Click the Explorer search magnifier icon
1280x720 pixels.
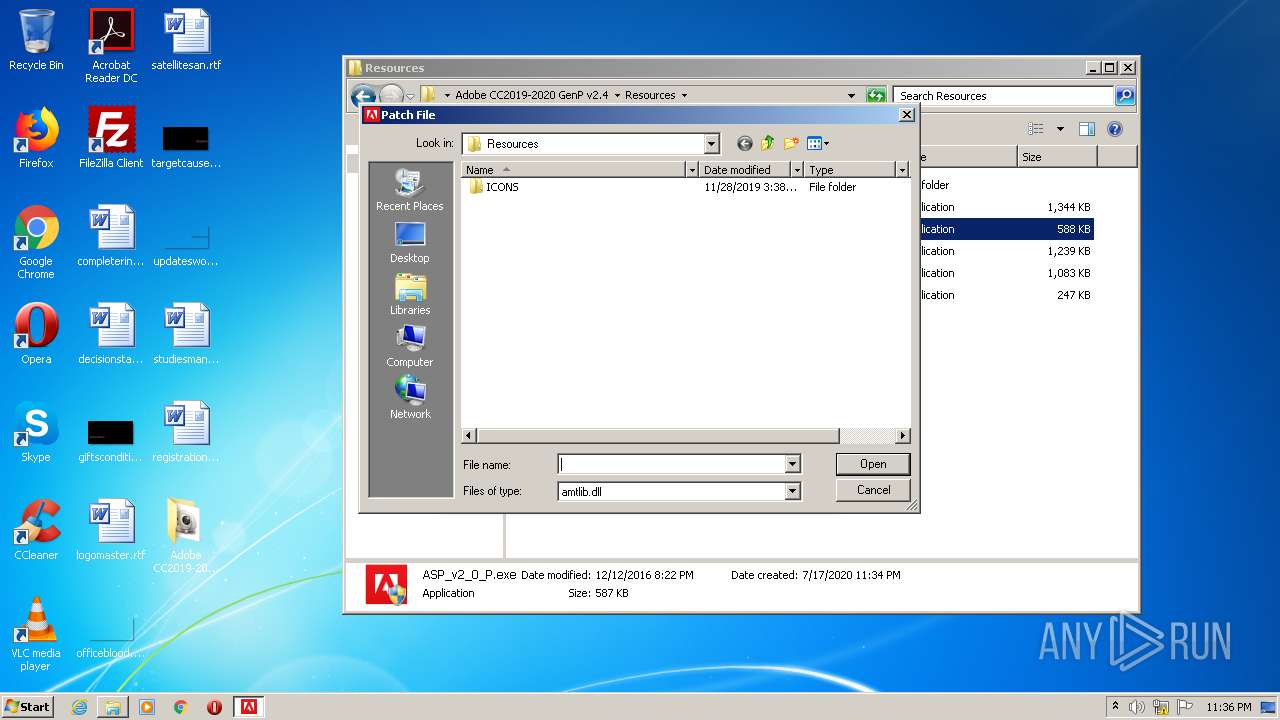point(1124,96)
